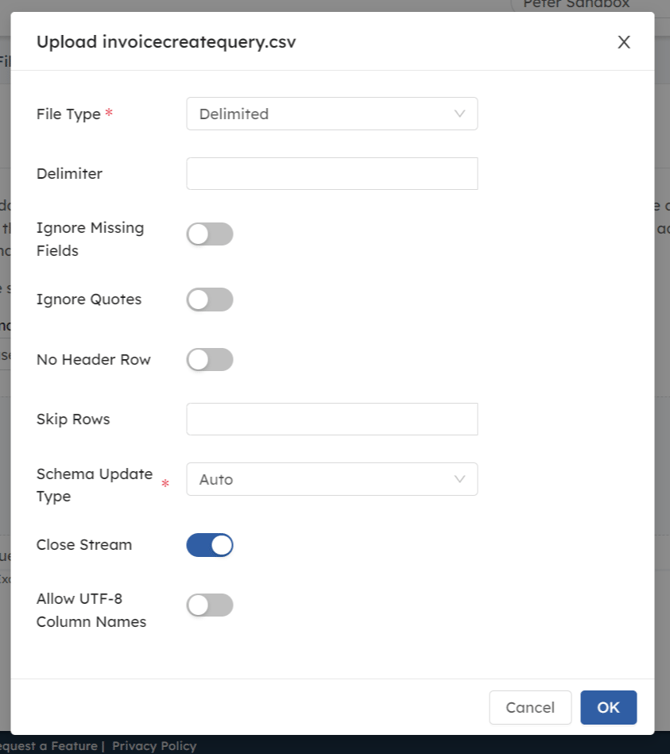Click into the Skip Rows input box
Screen dimensions: 670x754
[x=332, y=419]
